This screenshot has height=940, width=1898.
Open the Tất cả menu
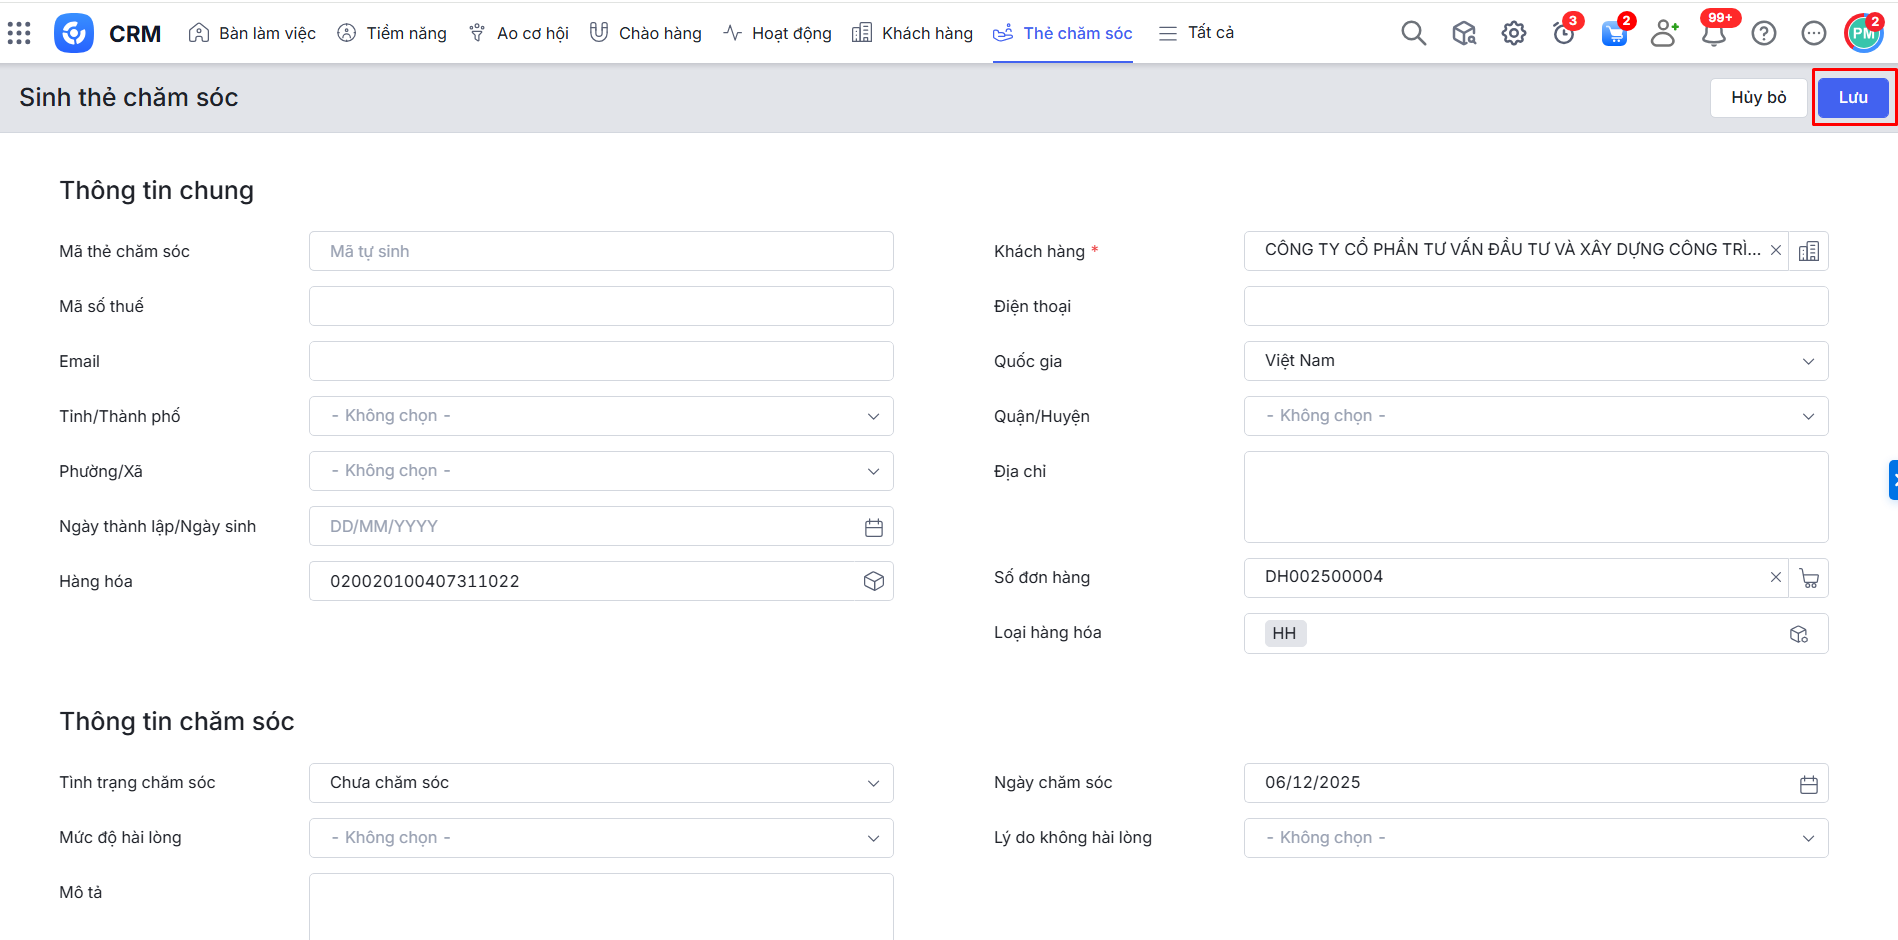tap(1196, 33)
